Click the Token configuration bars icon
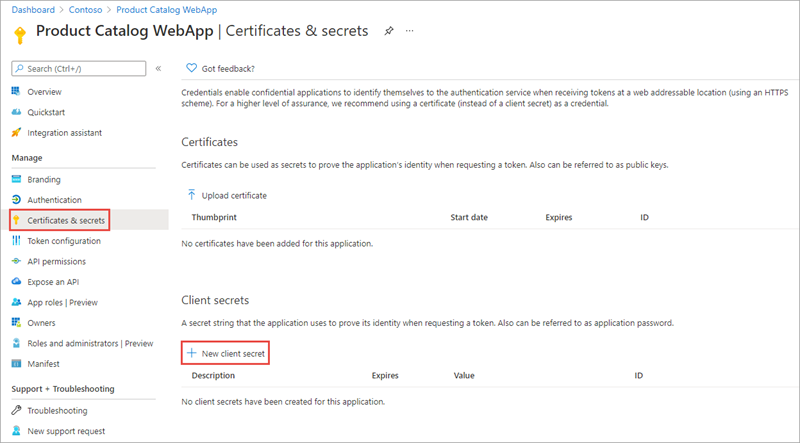Viewport: 800px width, 443px height. (16, 240)
